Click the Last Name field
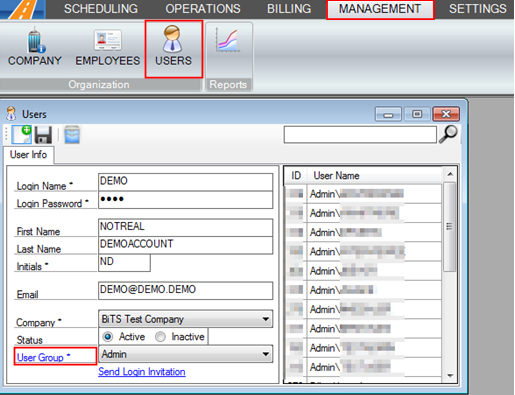515x395 pixels. point(186,245)
